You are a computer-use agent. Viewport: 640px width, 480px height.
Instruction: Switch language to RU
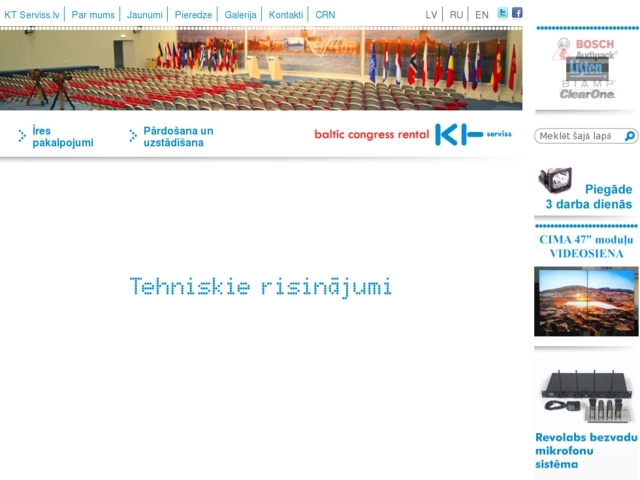[456, 15]
